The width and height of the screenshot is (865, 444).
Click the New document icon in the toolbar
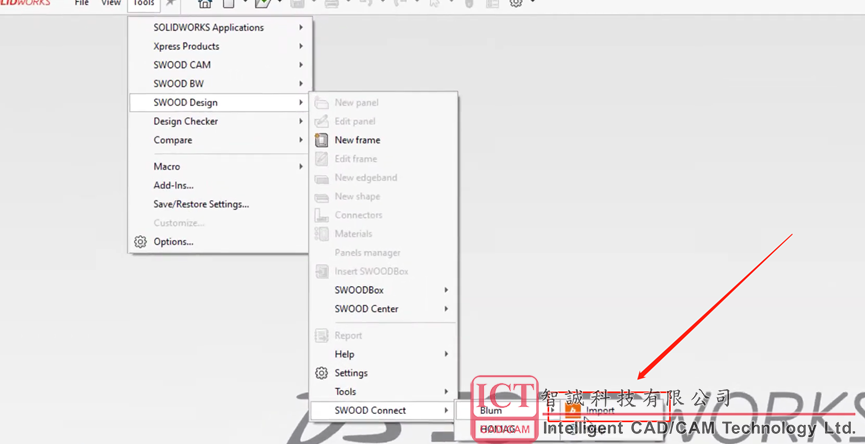tap(228, 3)
